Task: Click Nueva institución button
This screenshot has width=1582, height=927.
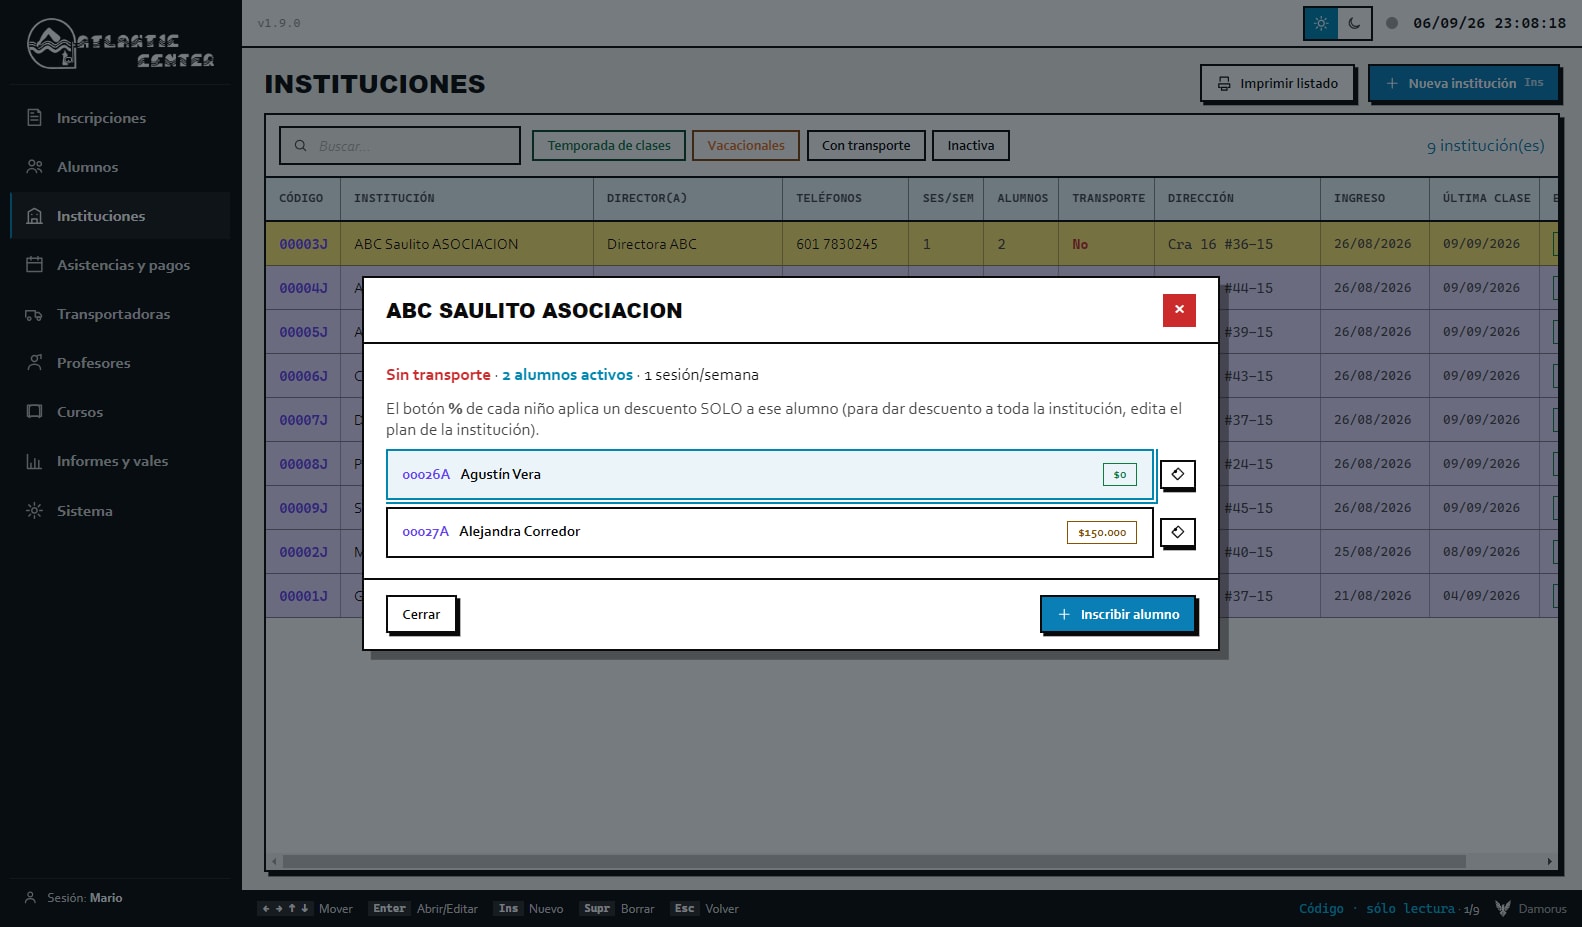Action: click(x=1464, y=83)
